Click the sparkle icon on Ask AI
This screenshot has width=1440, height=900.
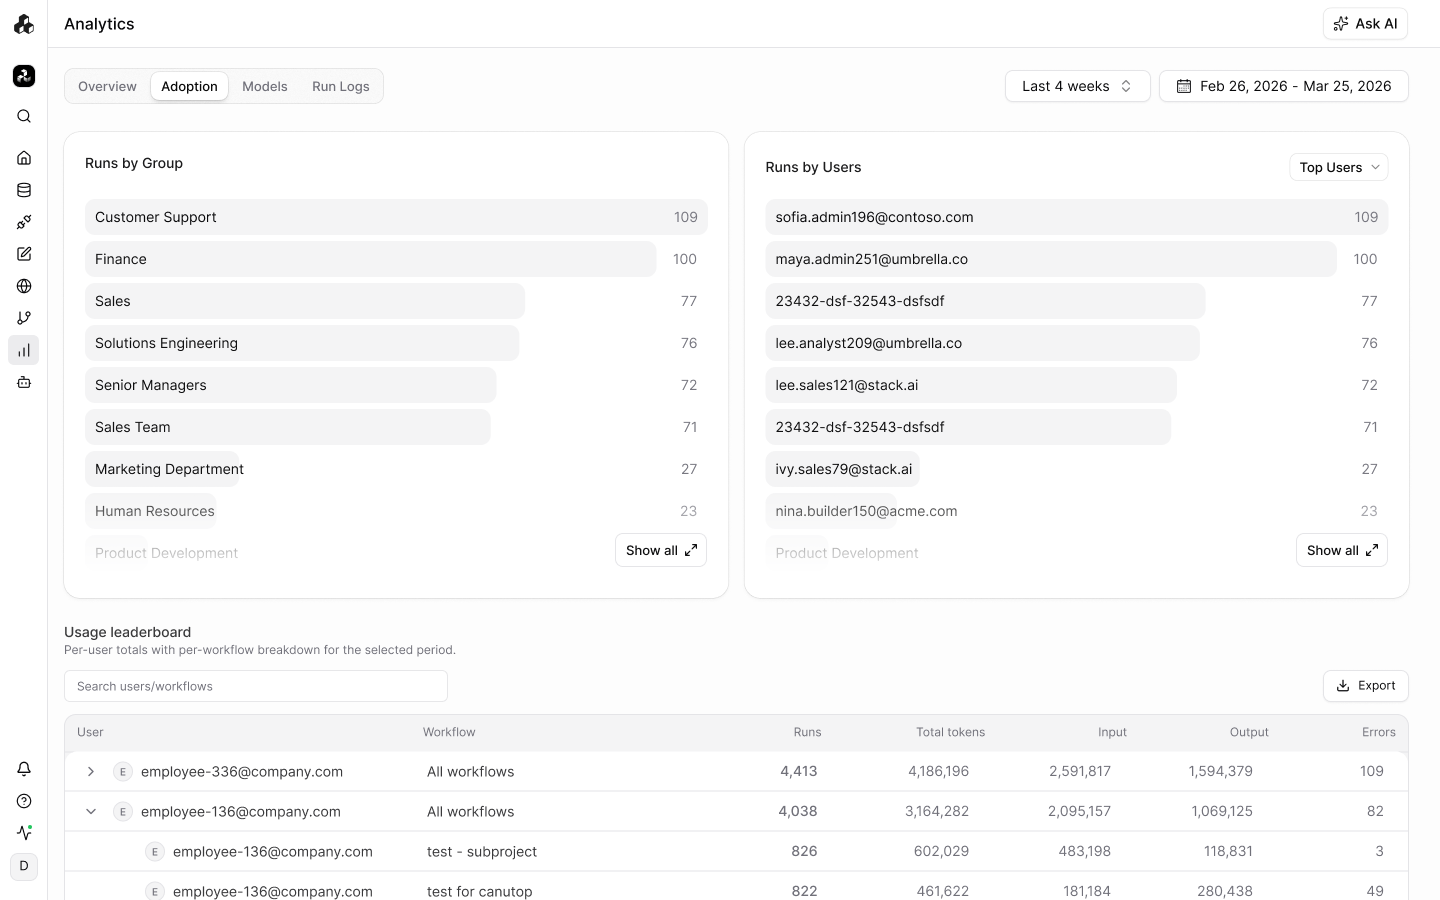1341,24
